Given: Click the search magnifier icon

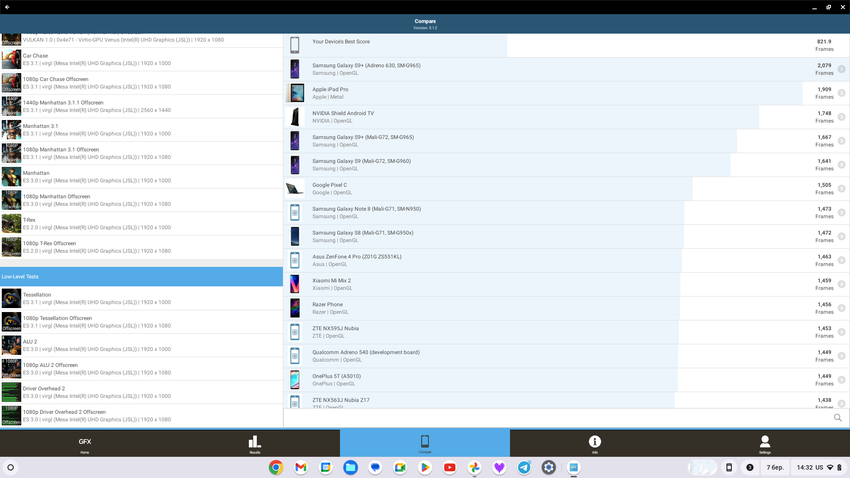Looking at the screenshot, I should pos(838,418).
